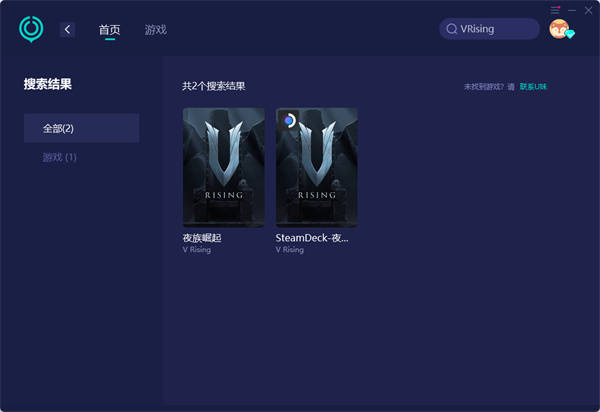The height and width of the screenshot is (412, 600).
Task: Click the 共2个搜索结果 count text
Action: click(214, 86)
